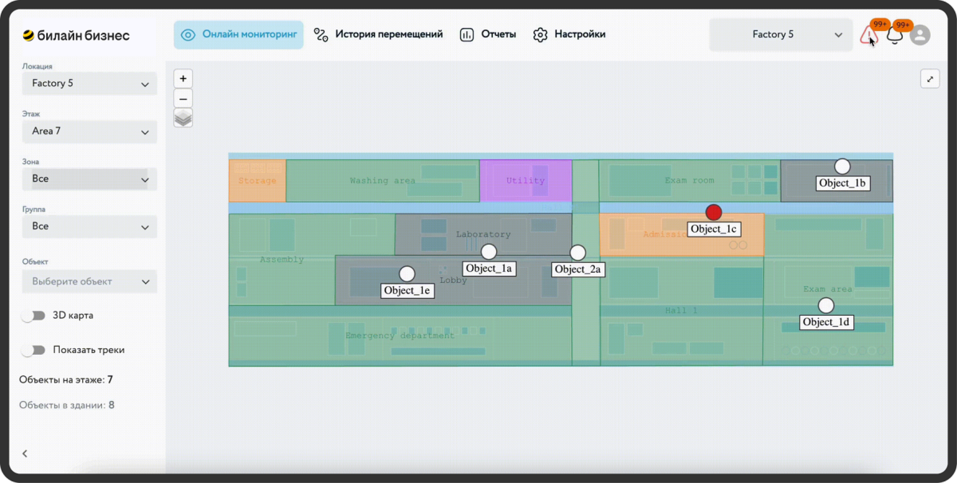Go to Настройки section
The width and height of the screenshot is (957, 483).
coord(569,35)
